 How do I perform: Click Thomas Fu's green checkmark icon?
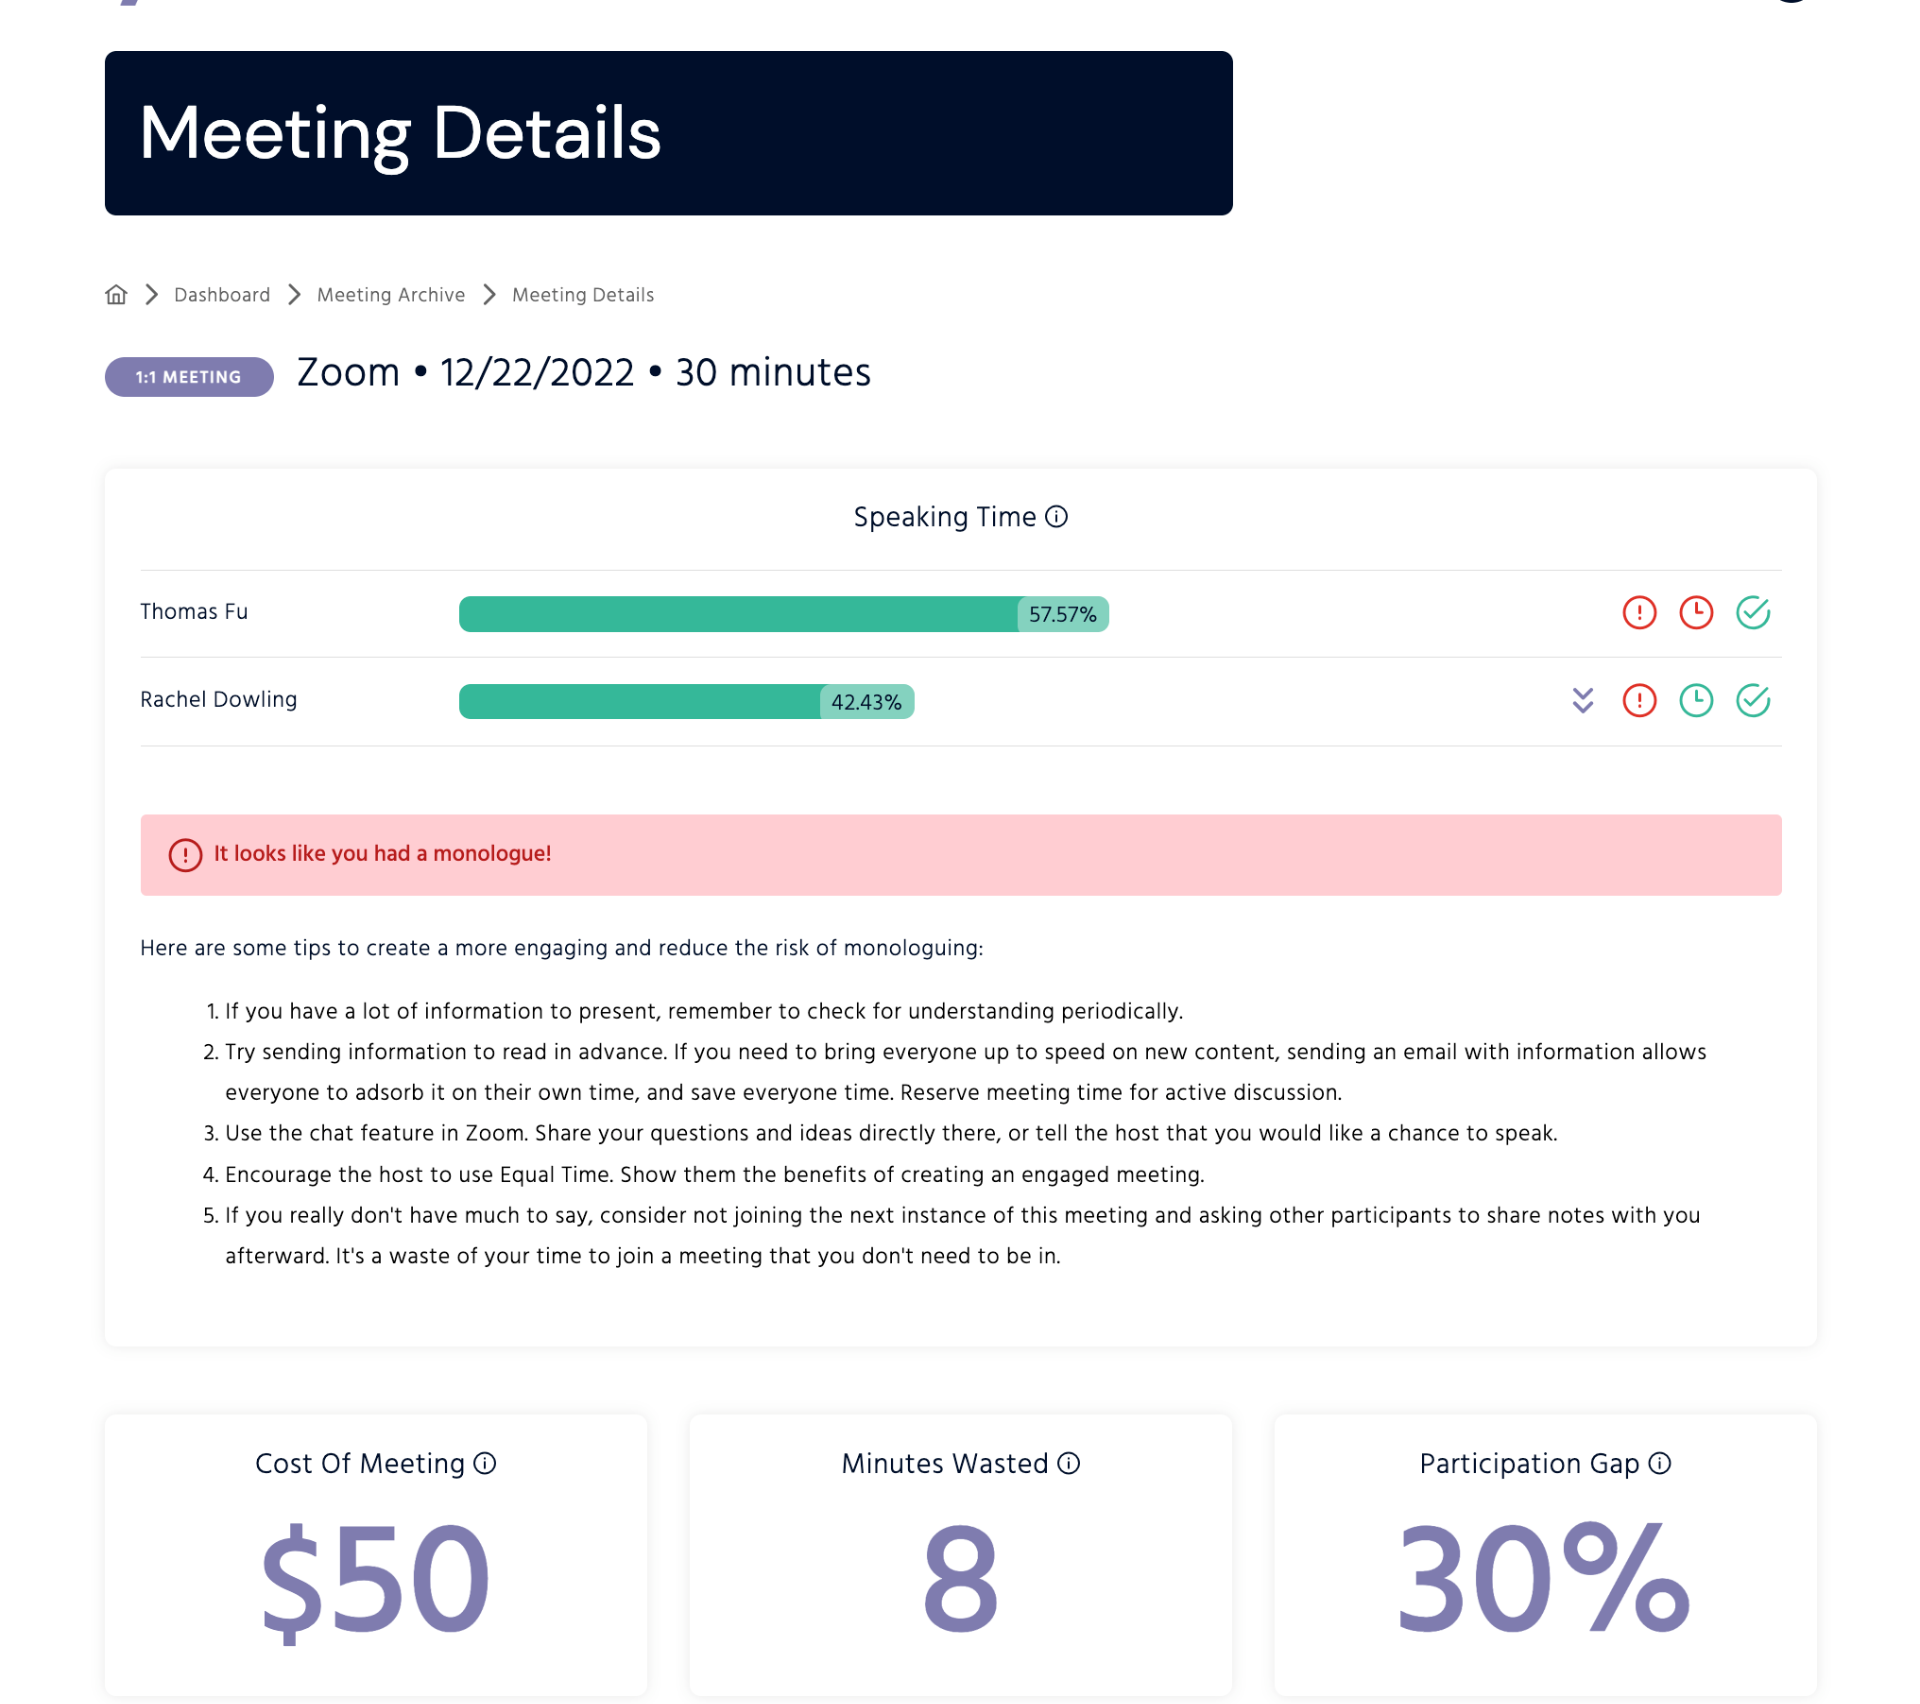pos(1753,612)
